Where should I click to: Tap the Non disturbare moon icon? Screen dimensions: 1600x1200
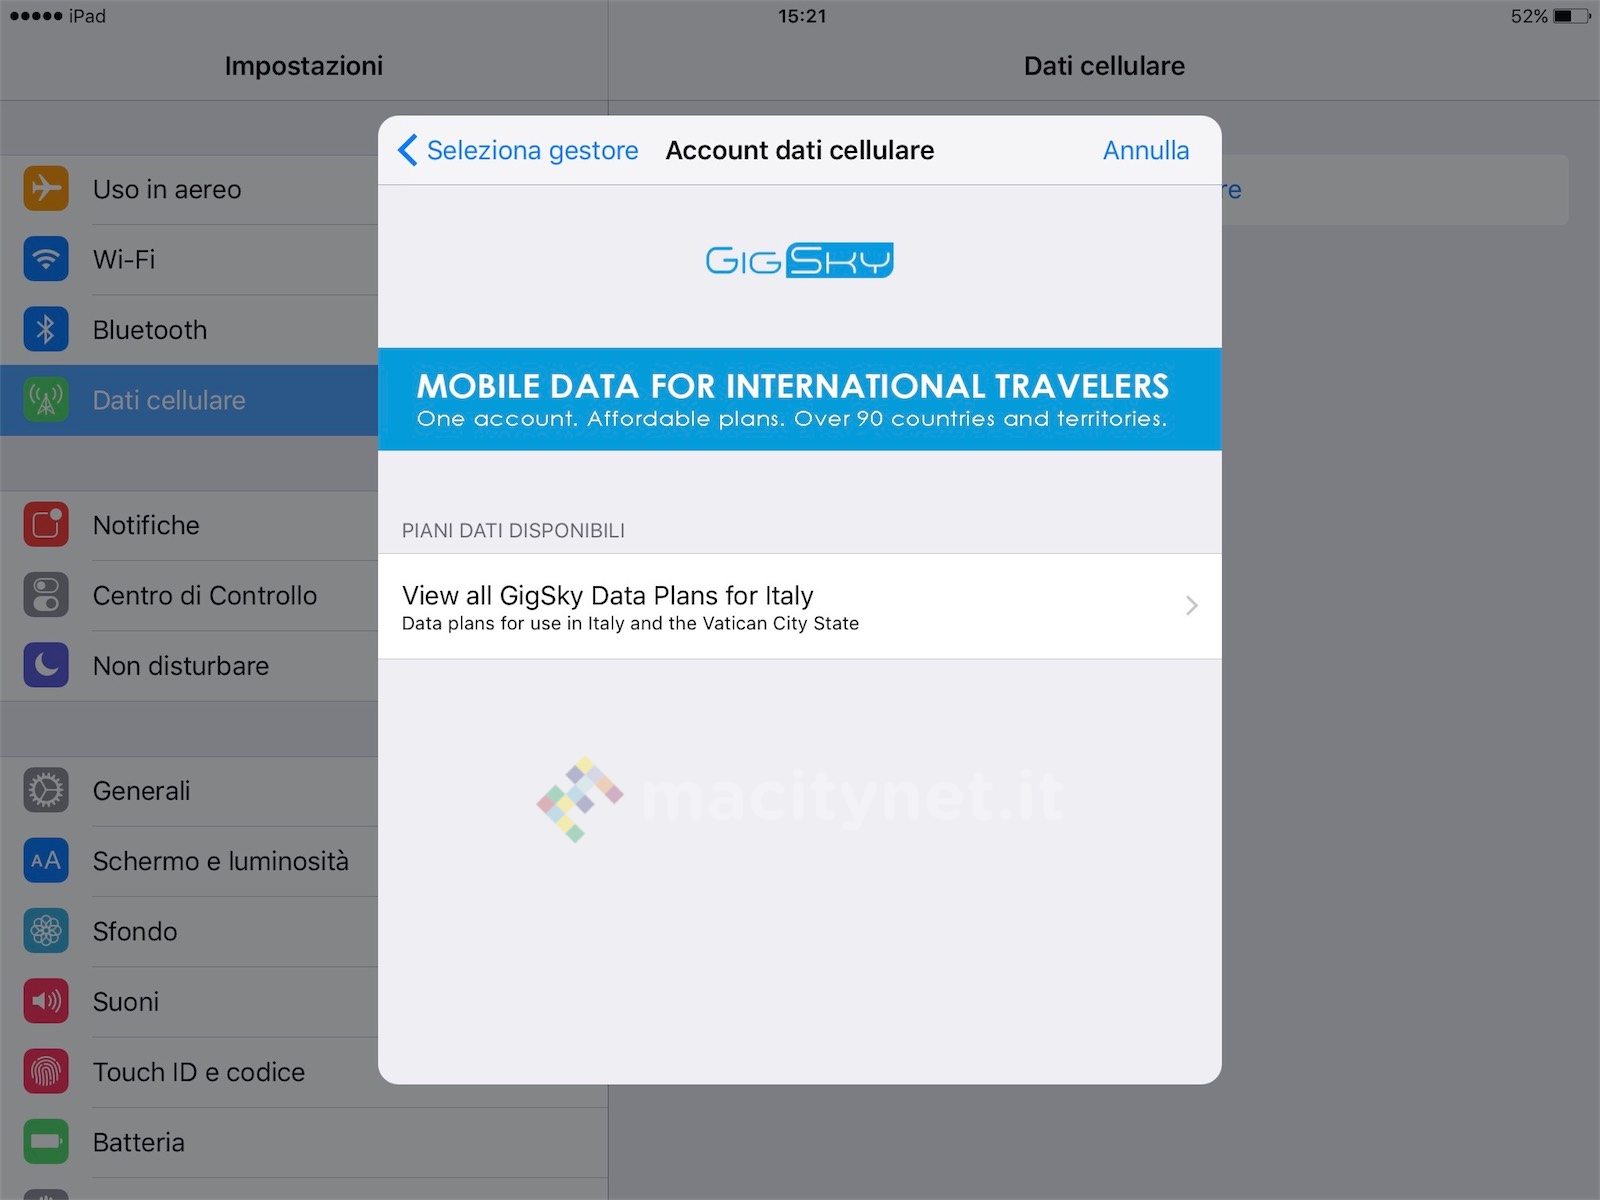[46, 665]
